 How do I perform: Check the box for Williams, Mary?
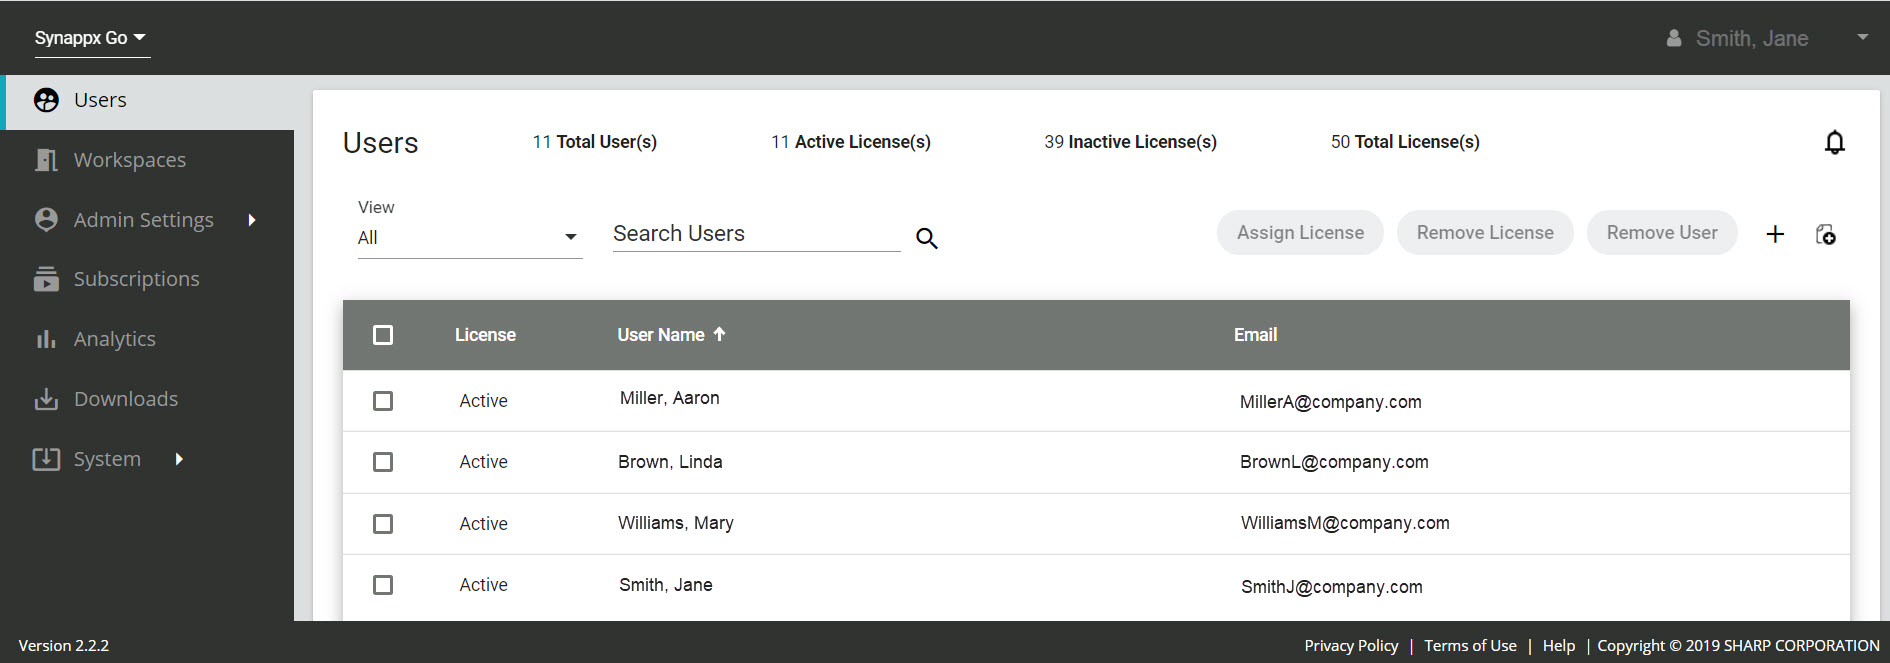click(x=383, y=524)
